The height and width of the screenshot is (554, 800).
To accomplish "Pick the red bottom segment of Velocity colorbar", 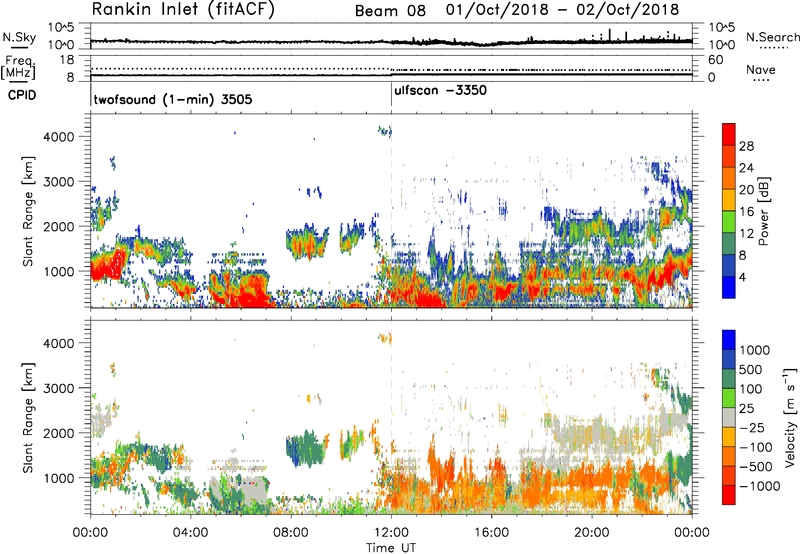I will pos(729,495).
